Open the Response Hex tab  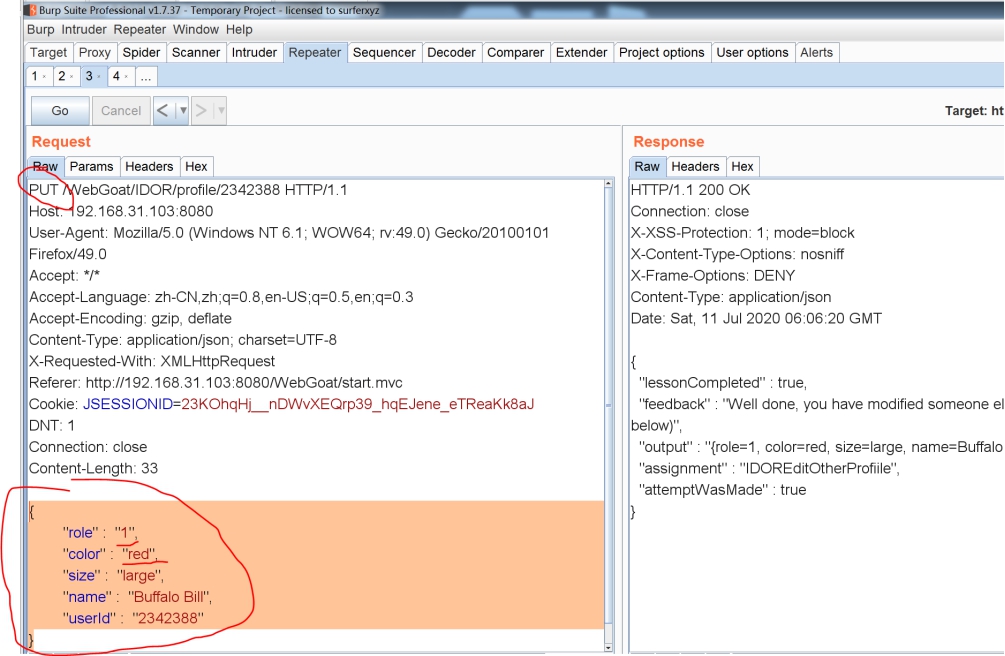(x=742, y=167)
